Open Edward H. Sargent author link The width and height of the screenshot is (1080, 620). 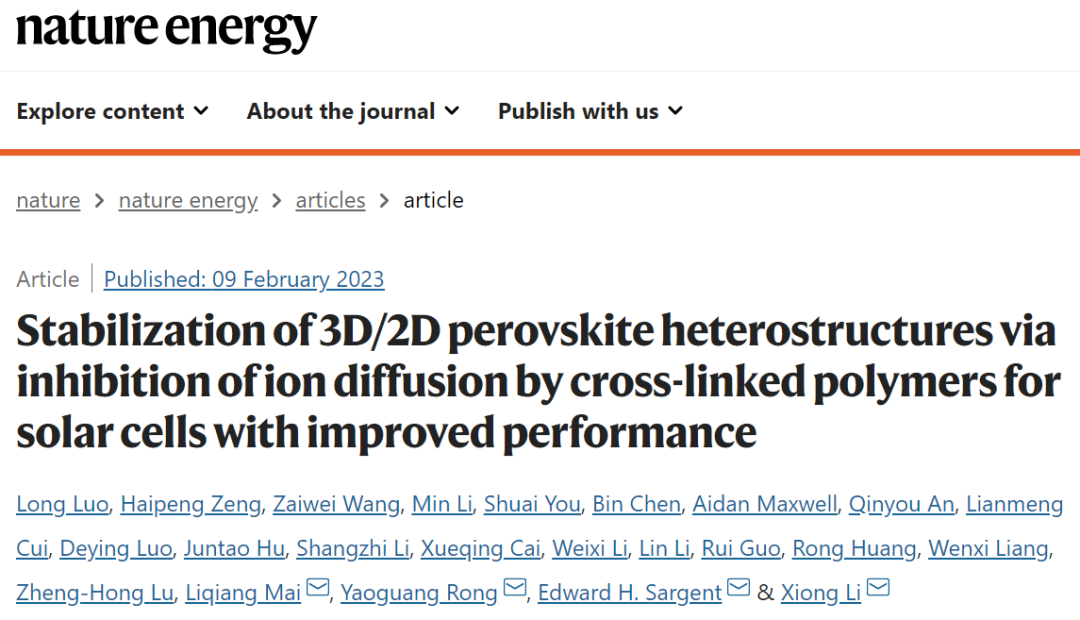630,592
